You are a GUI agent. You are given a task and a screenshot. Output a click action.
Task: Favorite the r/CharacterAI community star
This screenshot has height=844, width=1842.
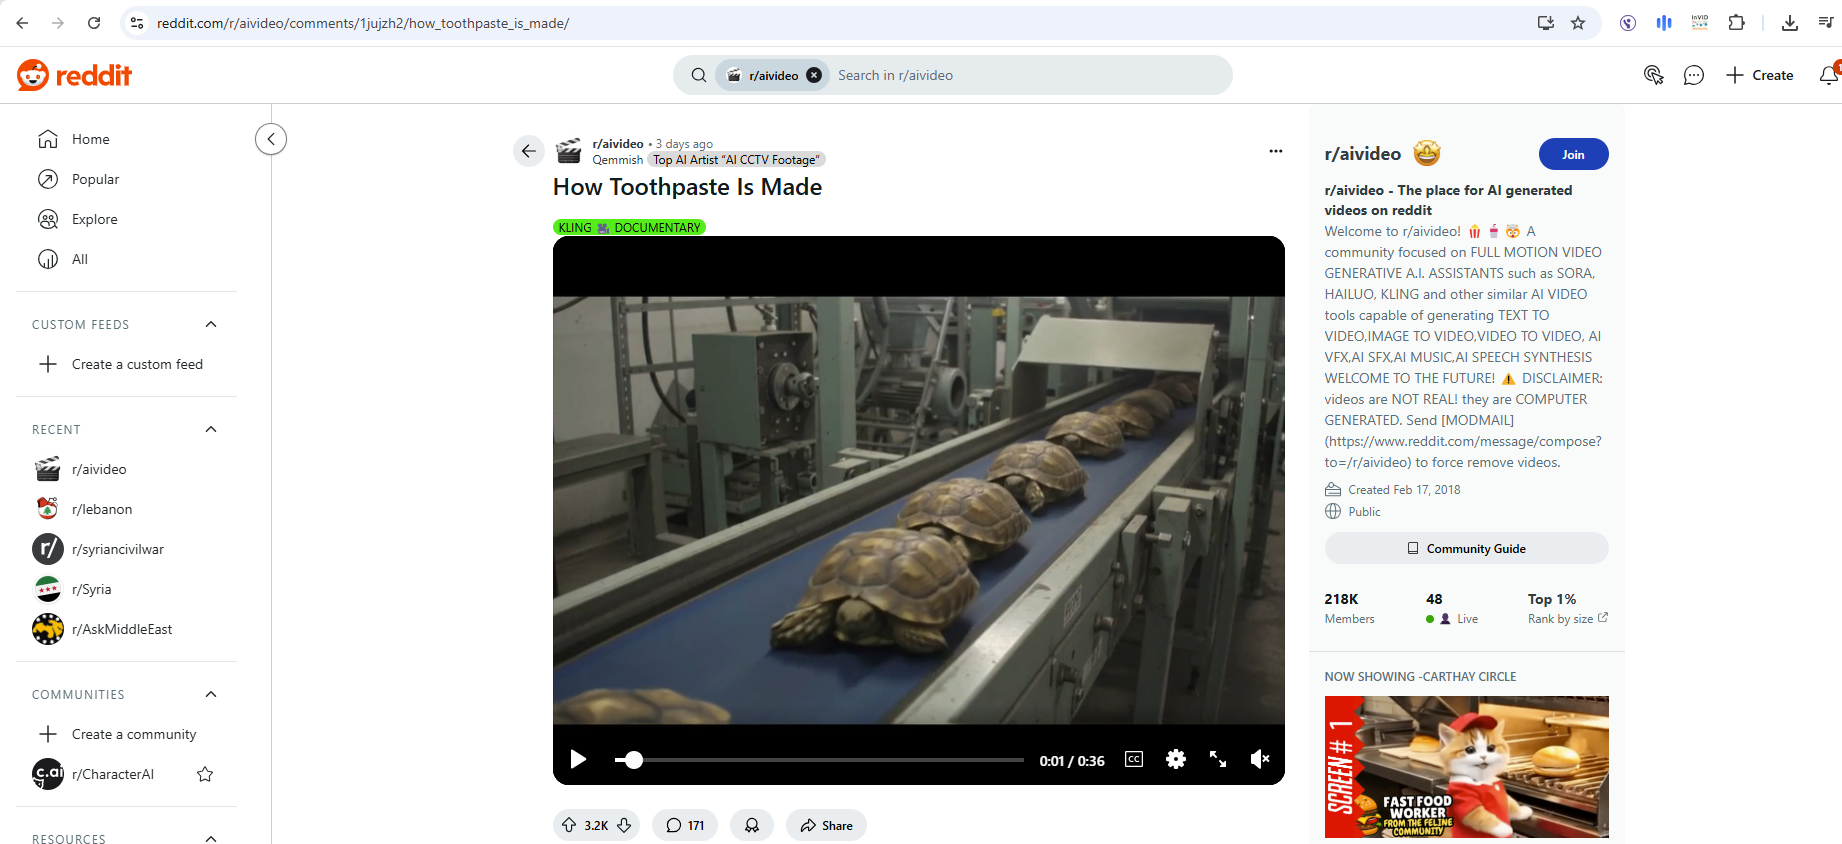tap(205, 774)
